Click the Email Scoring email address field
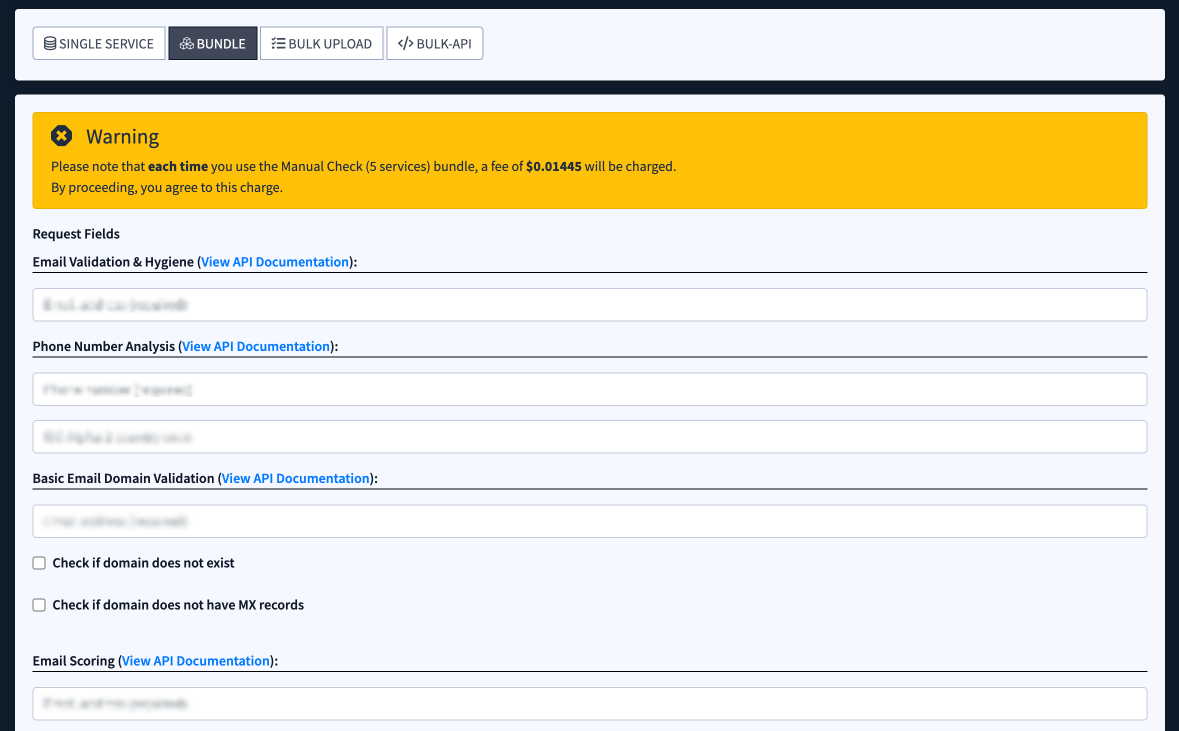The height and width of the screenshot is (731, 1179). (590, 704)
